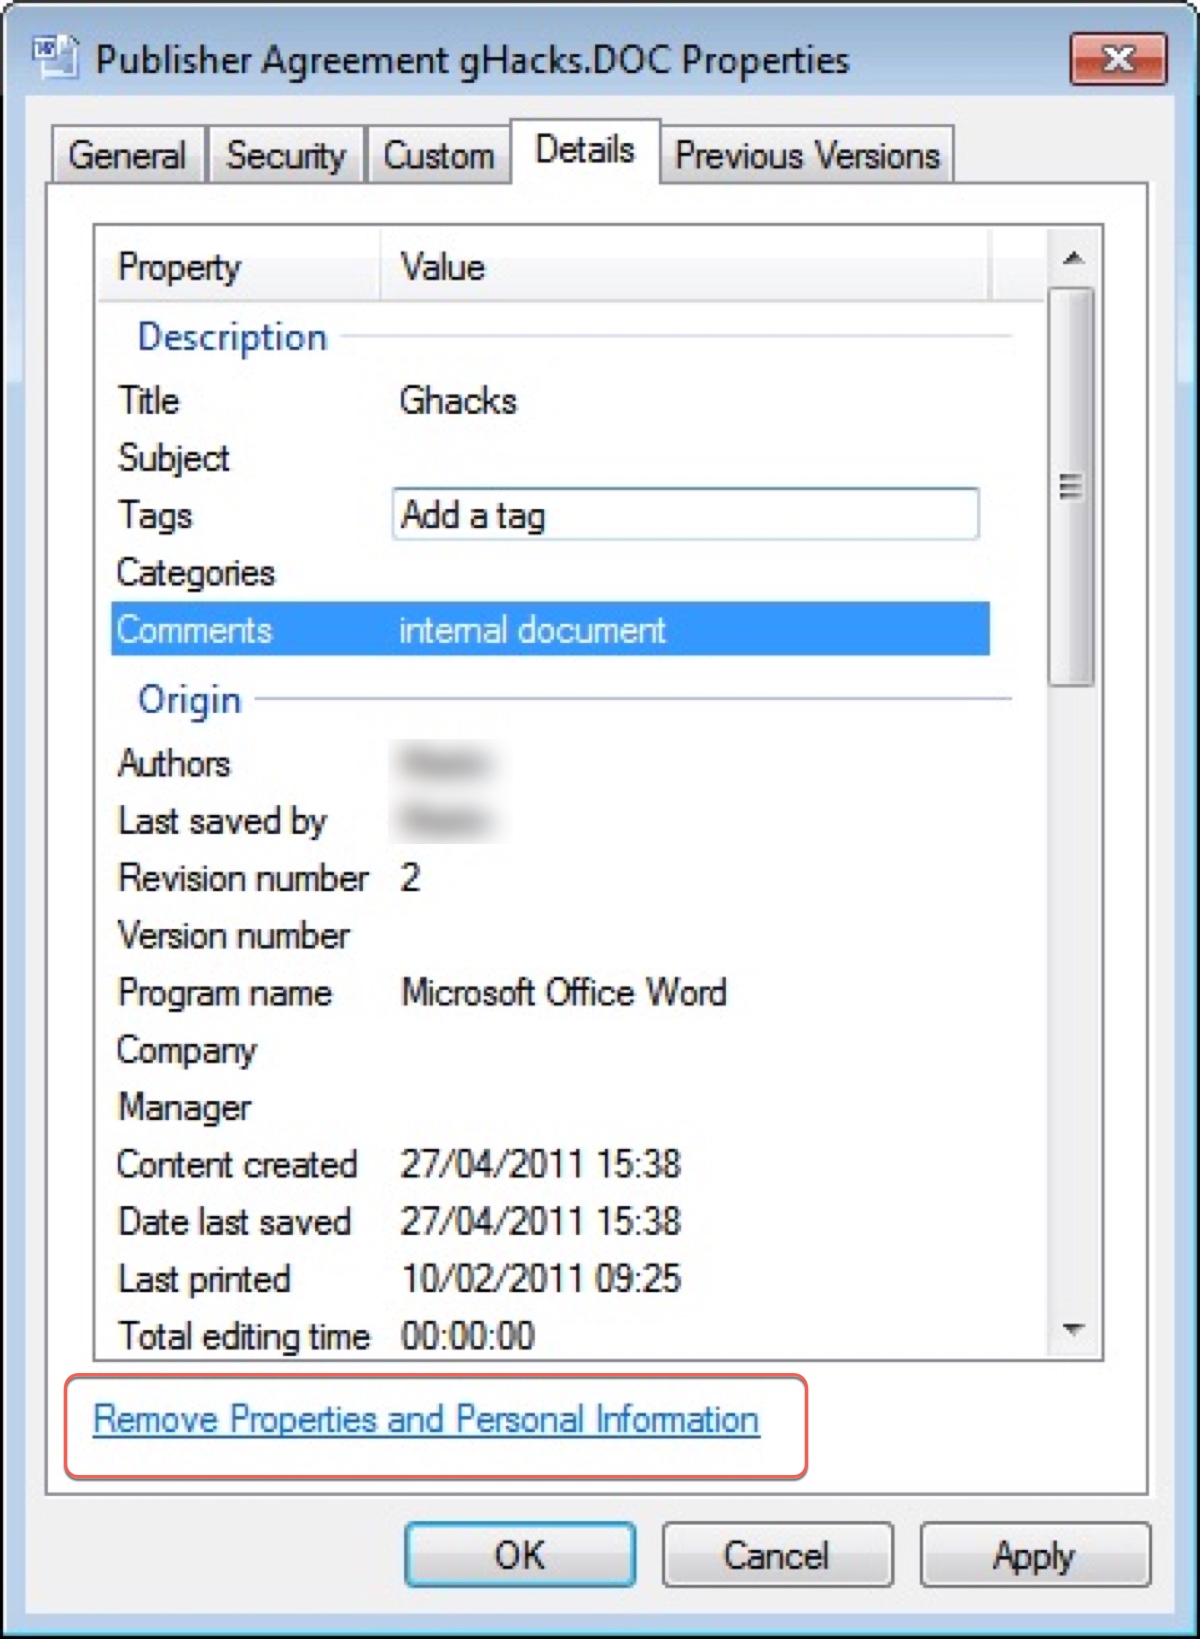Click the Add a tag input field

click(685, 515)
